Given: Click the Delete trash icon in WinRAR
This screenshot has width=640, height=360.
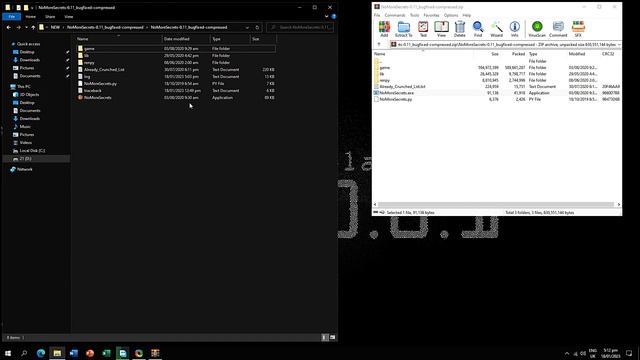Looking at the screenshot, I should (x=460, y=29).
